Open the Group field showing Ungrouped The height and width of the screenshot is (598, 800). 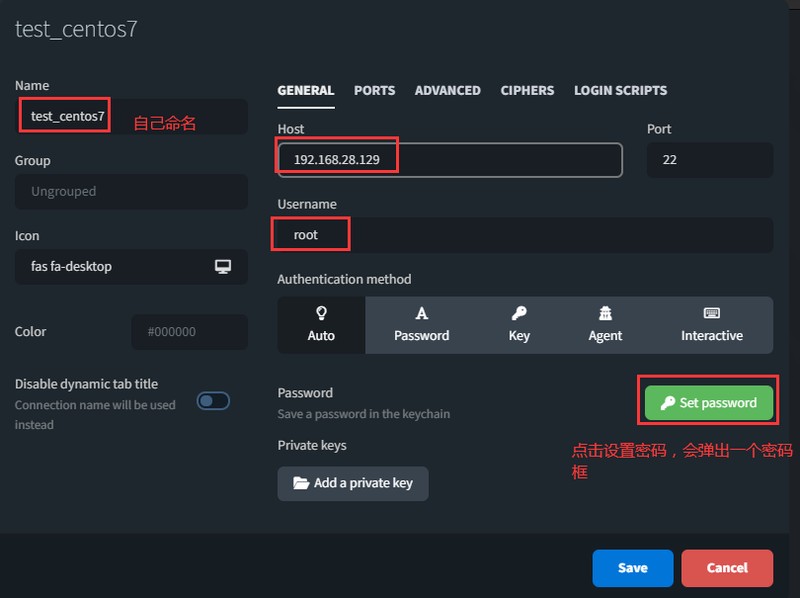[x=131, y=192]
